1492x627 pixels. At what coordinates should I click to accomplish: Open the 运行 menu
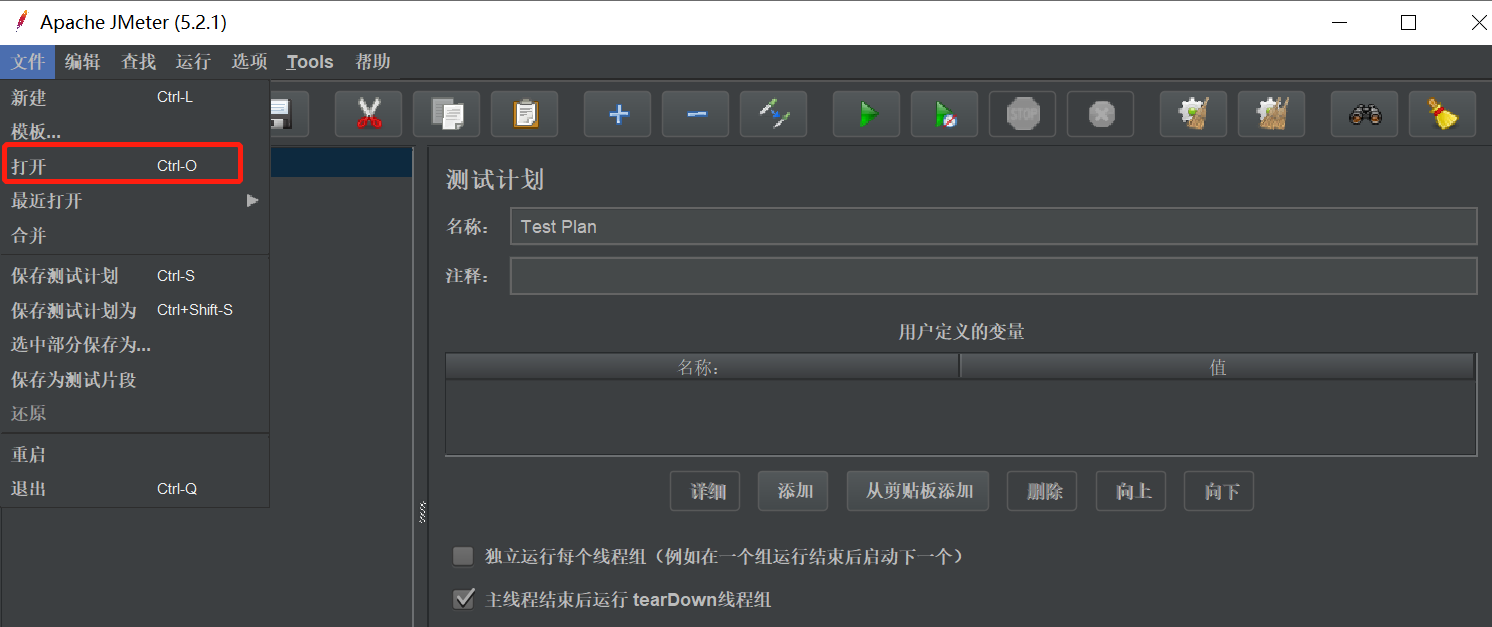pyautogui.click(x=193, y=62)
